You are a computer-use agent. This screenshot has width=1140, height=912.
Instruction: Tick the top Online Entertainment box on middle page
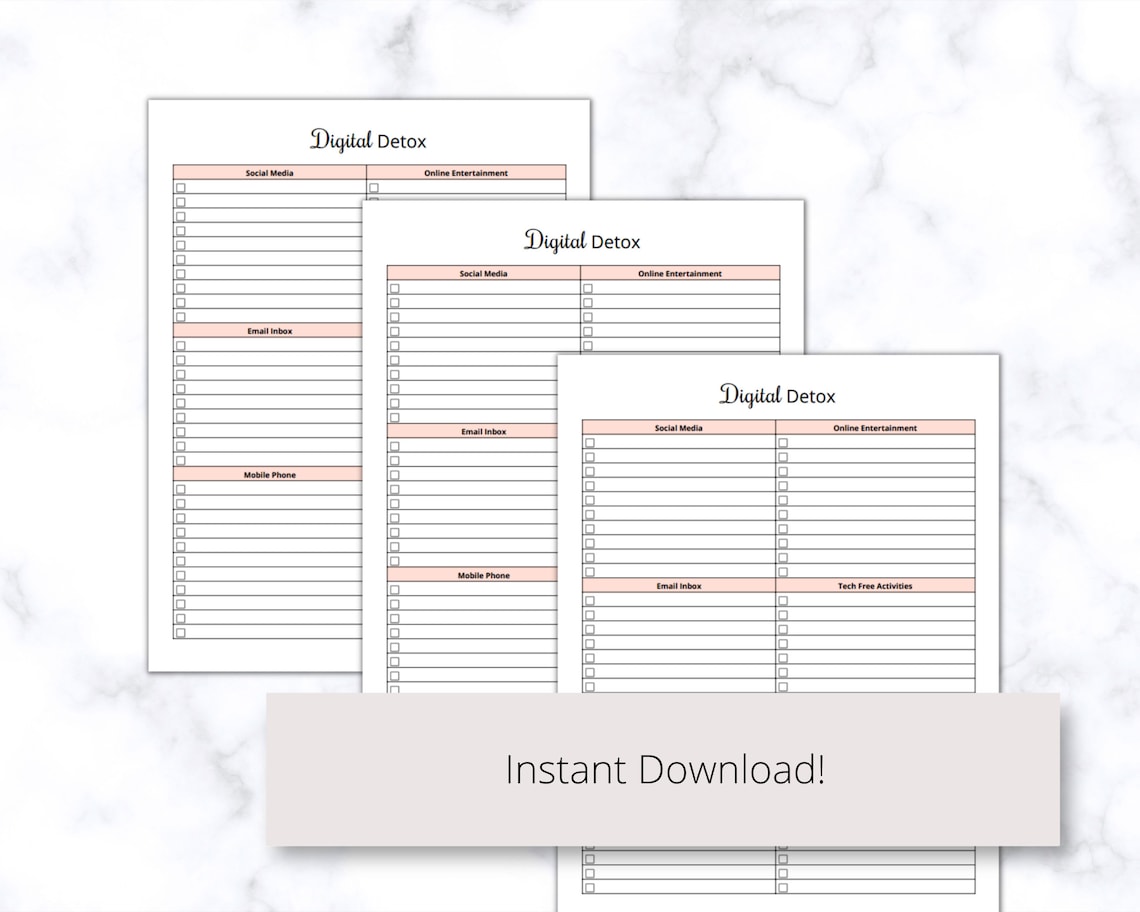coord(586,286)
